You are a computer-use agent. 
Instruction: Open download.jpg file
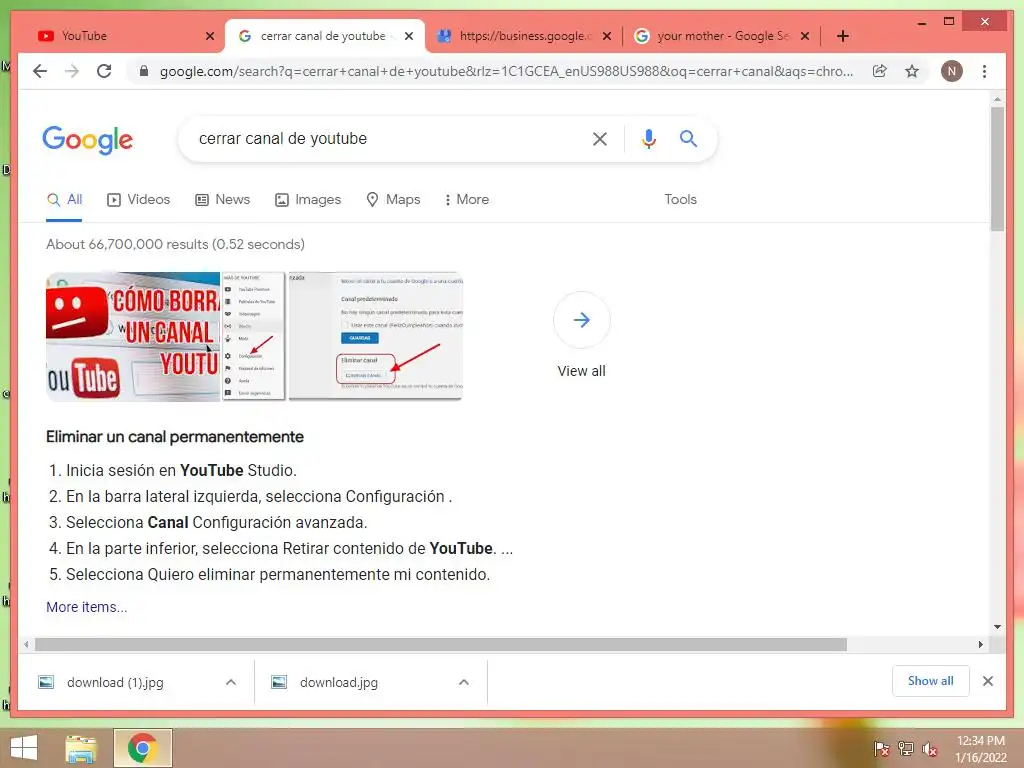338,682
